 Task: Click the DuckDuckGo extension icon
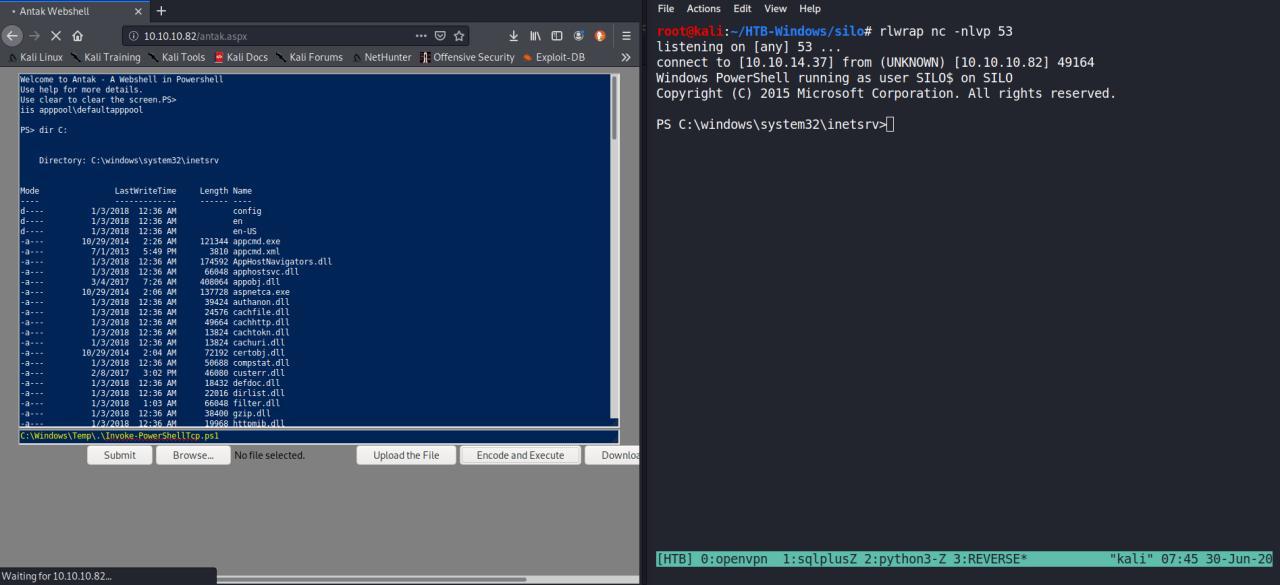[600, 36]
